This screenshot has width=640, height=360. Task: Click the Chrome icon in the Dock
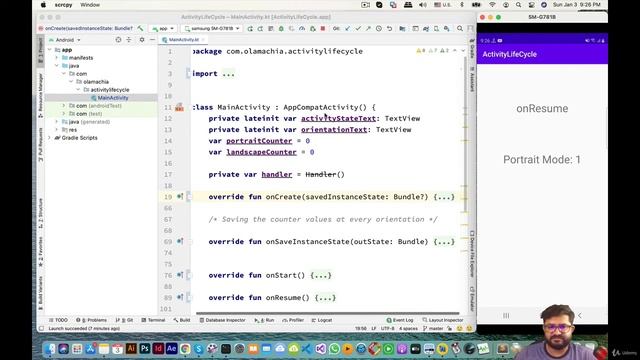pos(185,349)
